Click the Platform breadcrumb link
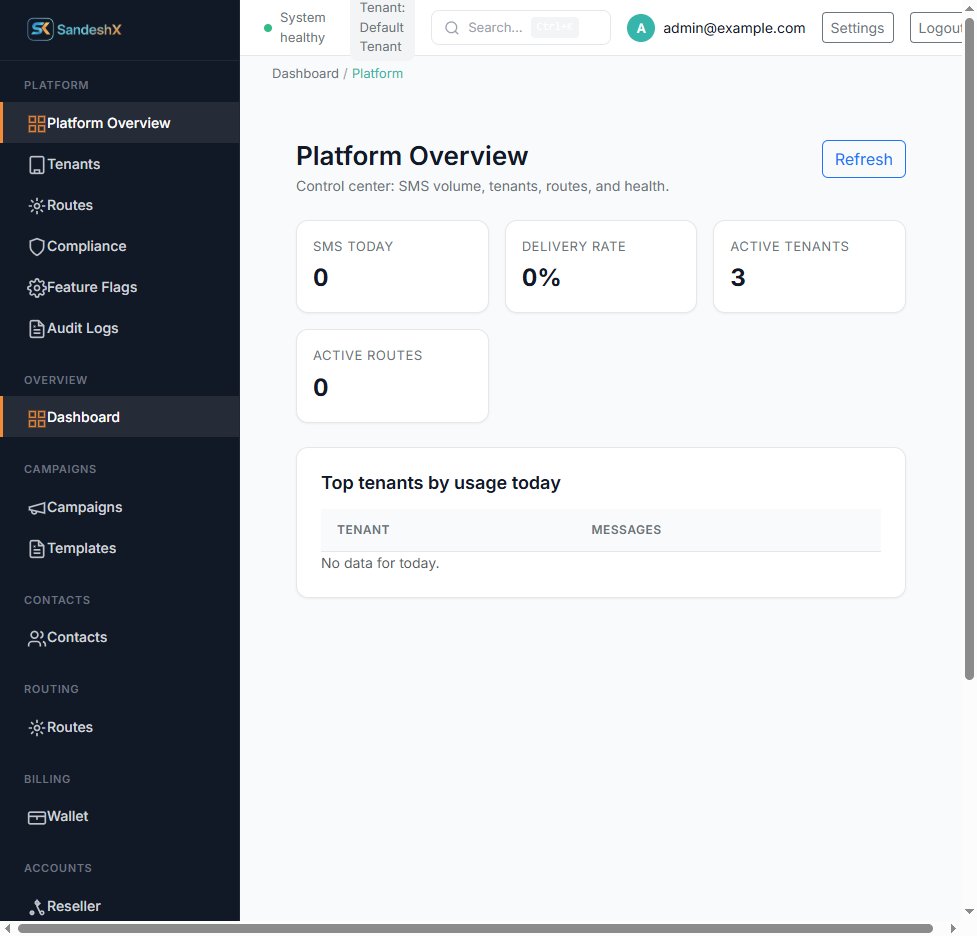This screenshot has height=936, width=977. 378,74
